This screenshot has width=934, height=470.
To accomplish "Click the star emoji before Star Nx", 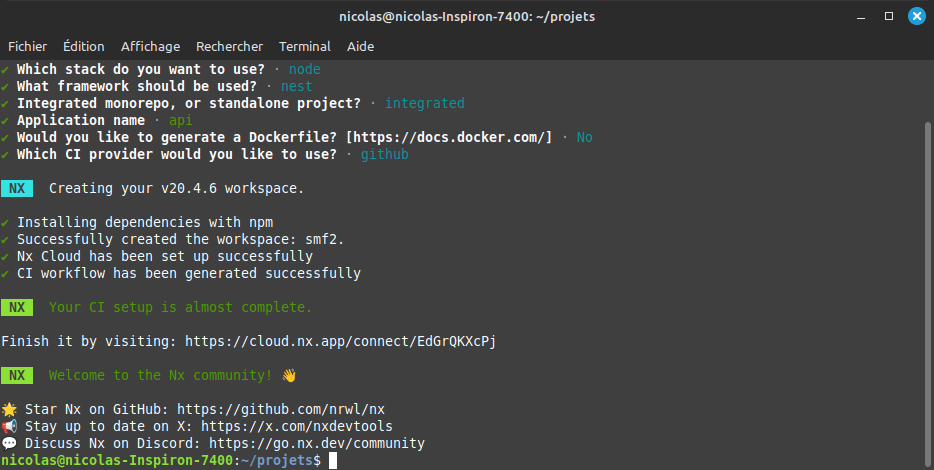I will [9, 409].
